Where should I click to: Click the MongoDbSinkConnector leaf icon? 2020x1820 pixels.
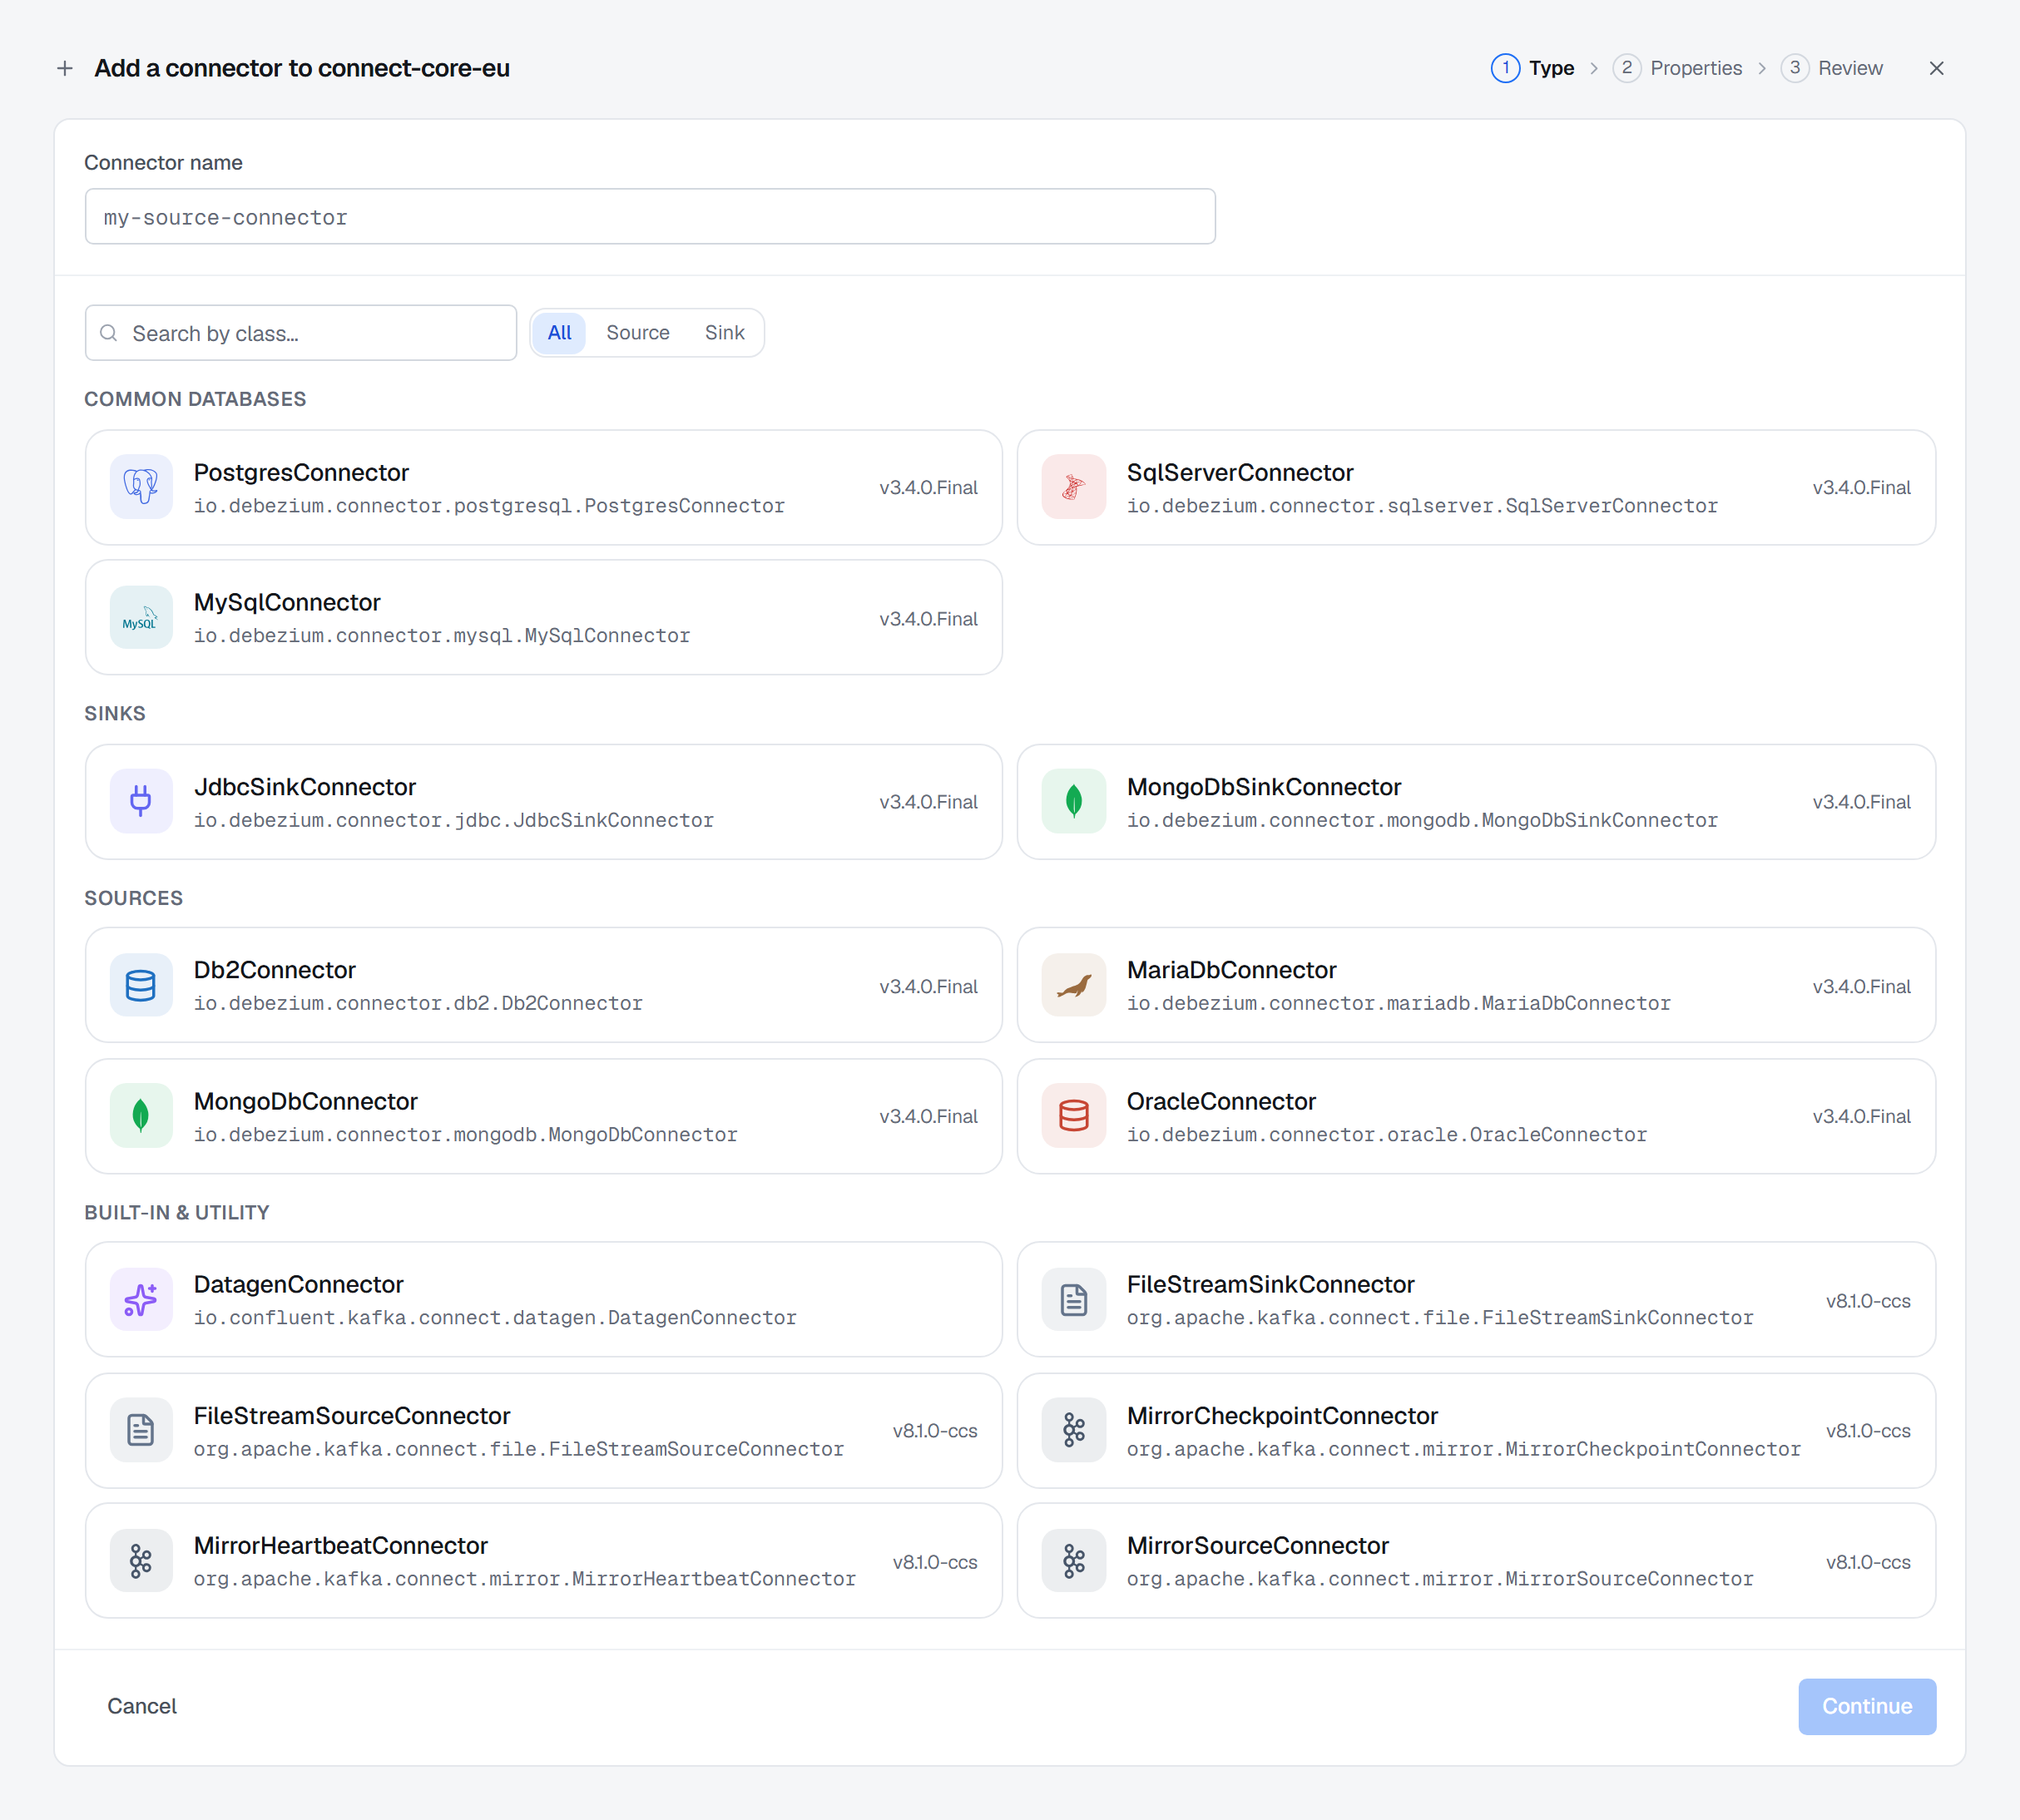[1073, 801]
